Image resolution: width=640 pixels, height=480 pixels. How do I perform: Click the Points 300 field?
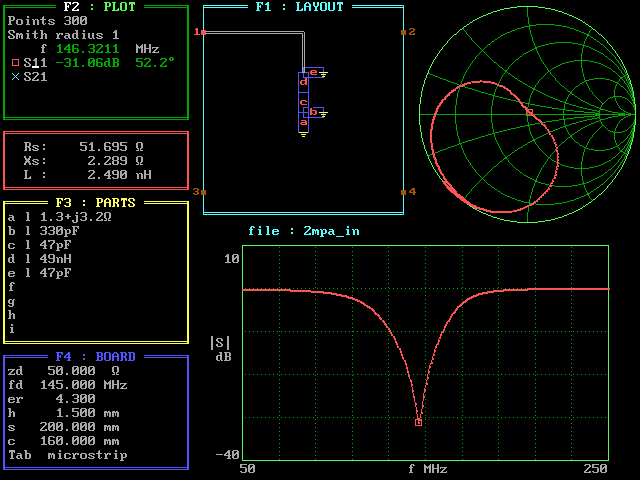(x=47, y=20)
